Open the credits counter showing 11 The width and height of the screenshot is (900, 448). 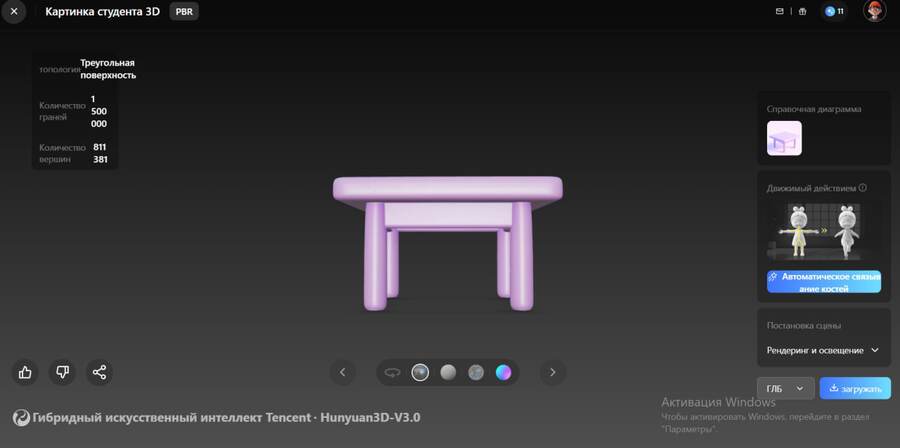834,11
